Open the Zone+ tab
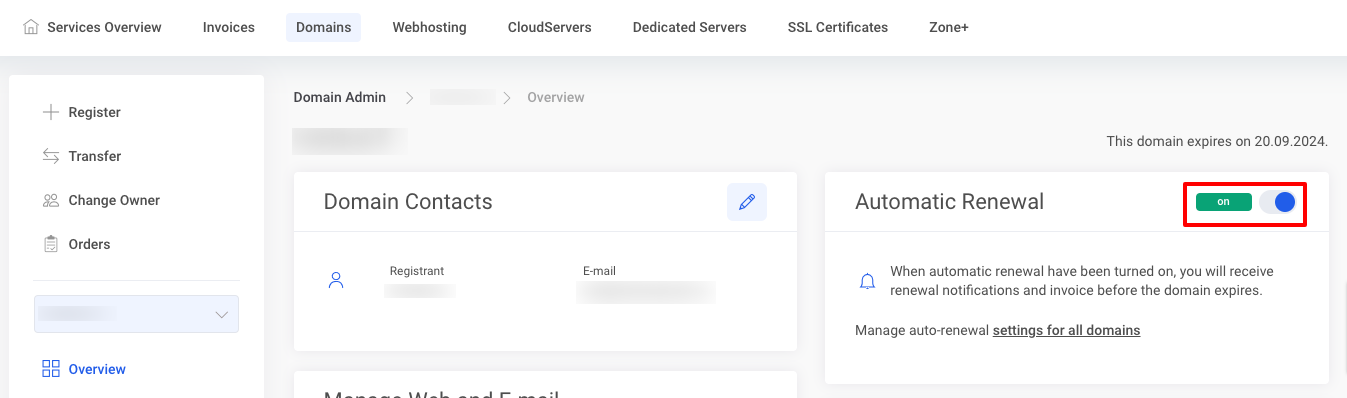The image size is (1347, 398). tap(948, 27)
